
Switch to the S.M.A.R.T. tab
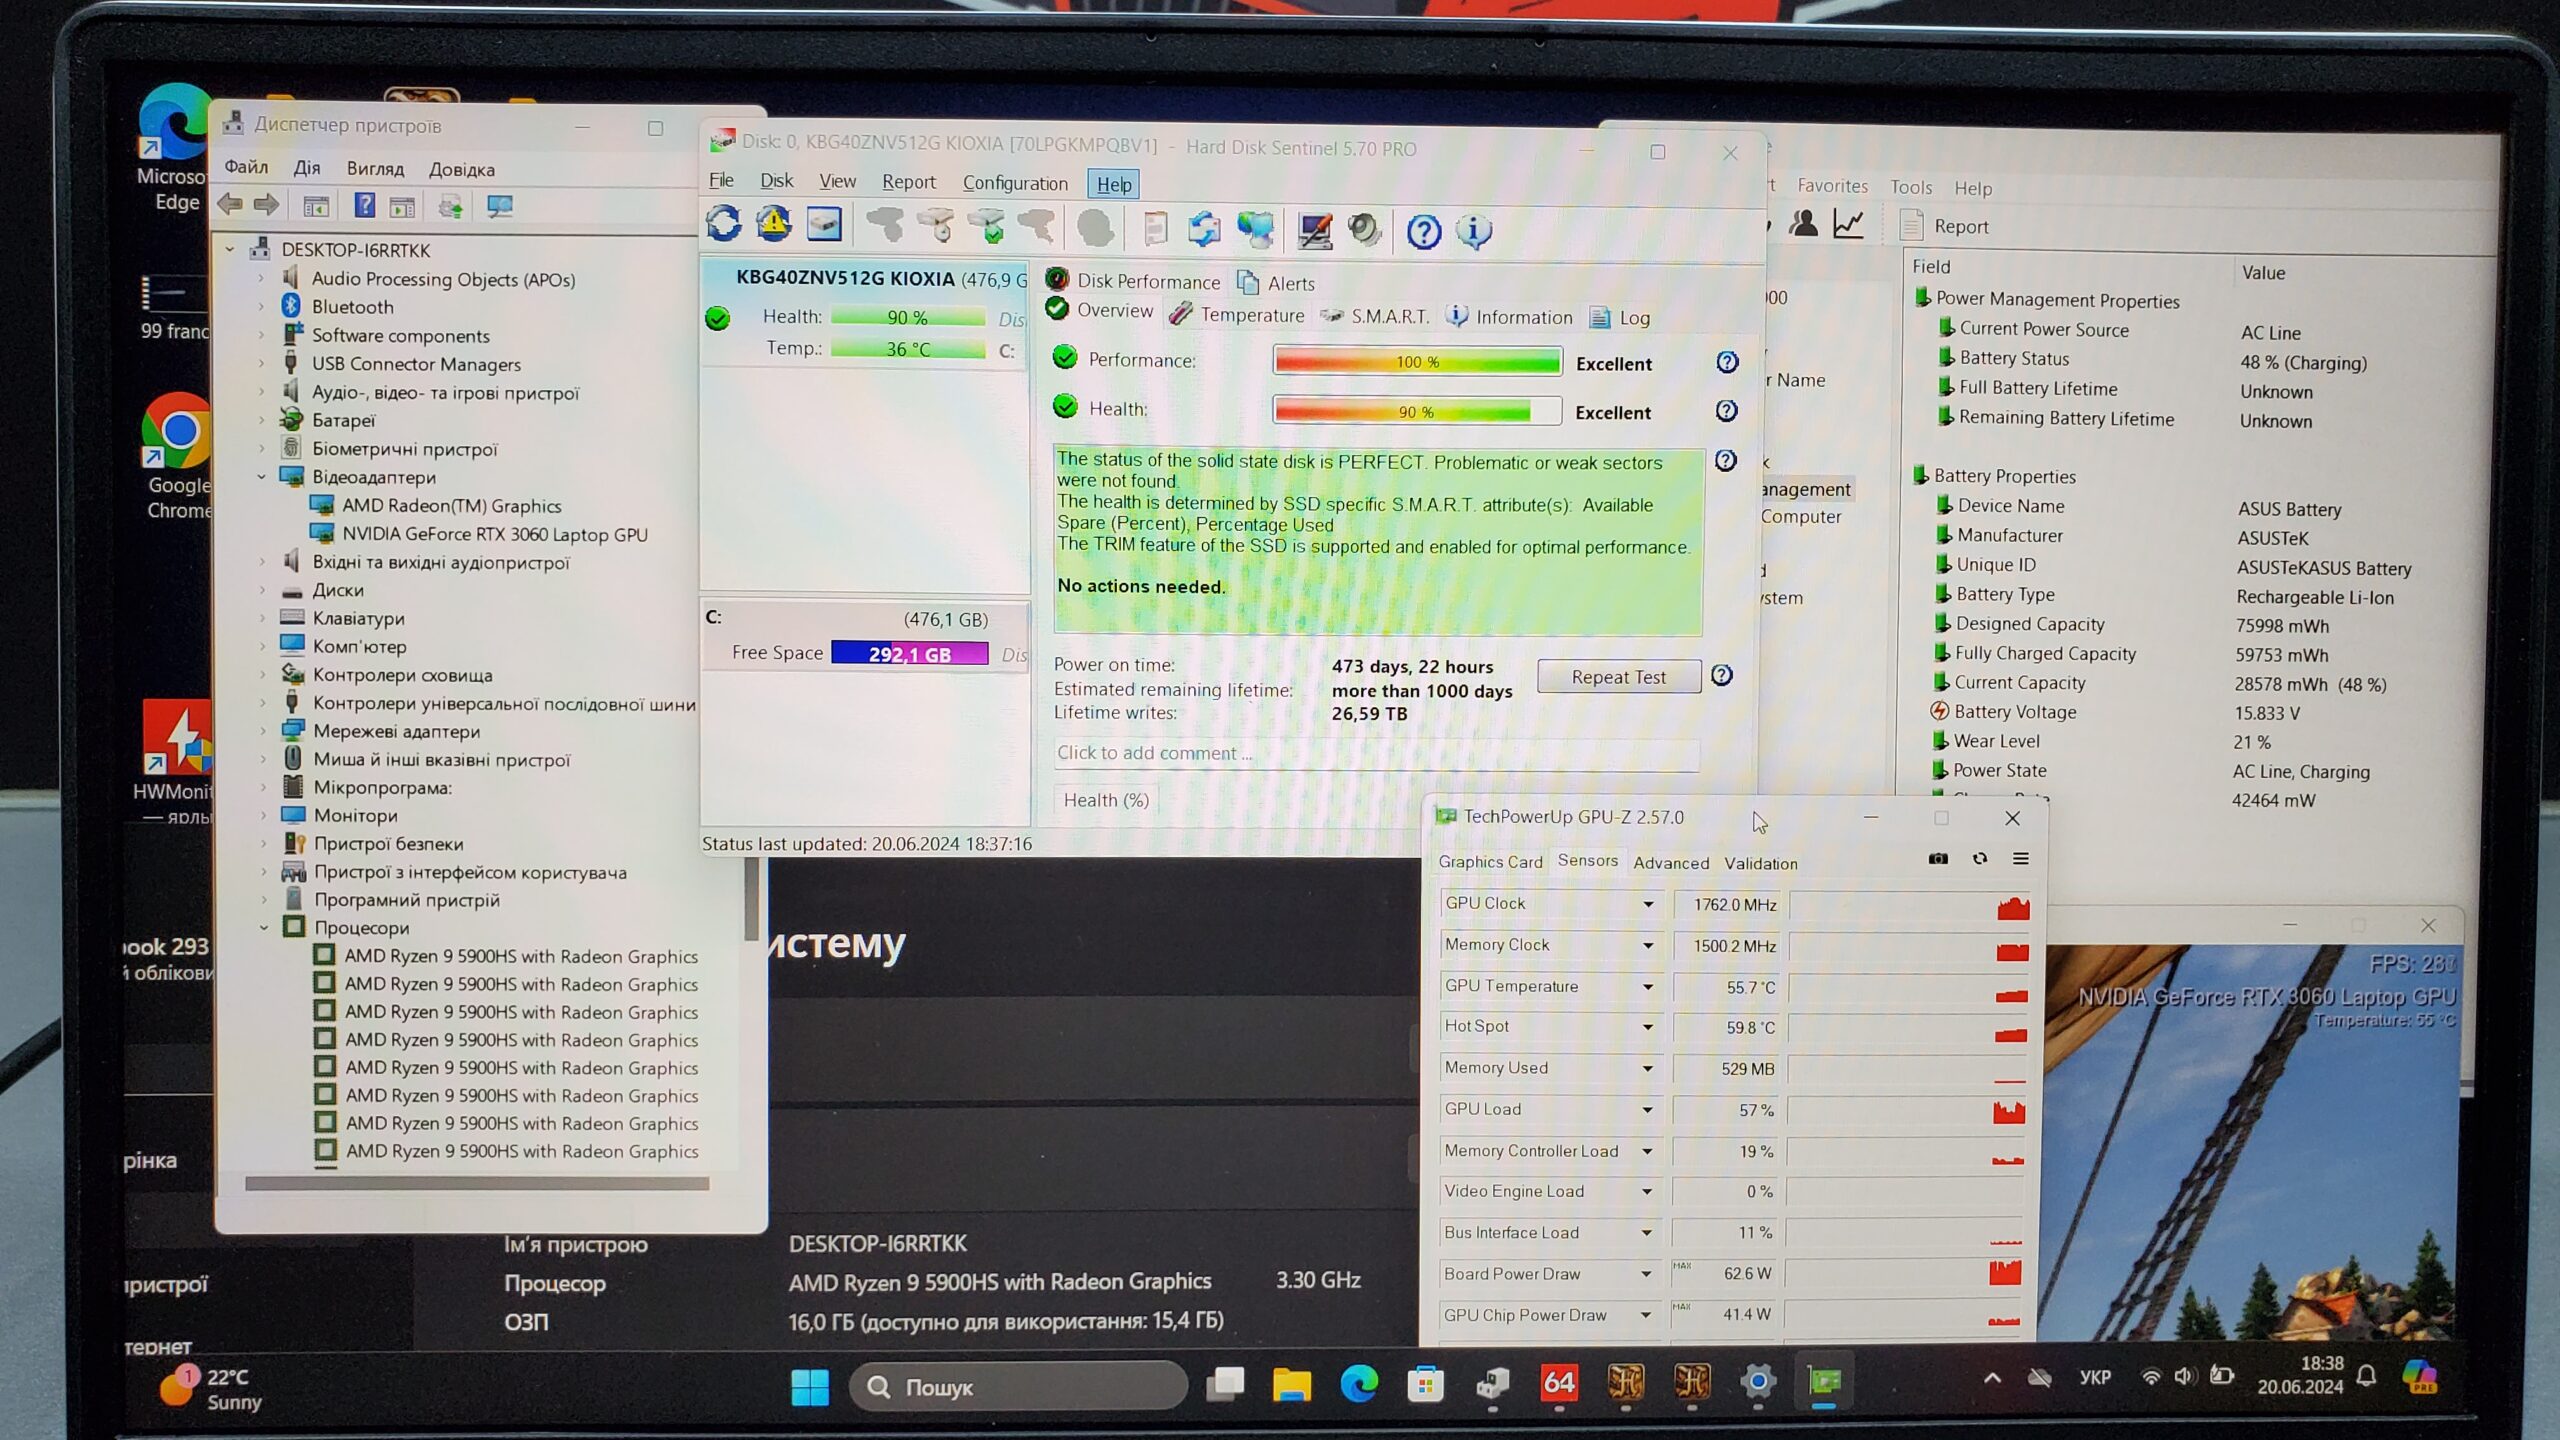pyautogui.click(x=1388, y=317)
